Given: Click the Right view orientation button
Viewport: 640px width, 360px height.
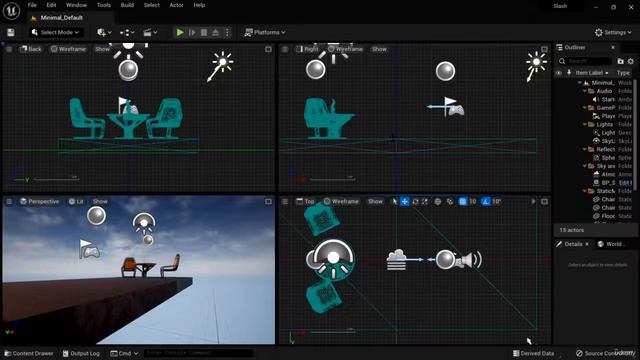Looking at the screenshot, I should click(307, 49).
